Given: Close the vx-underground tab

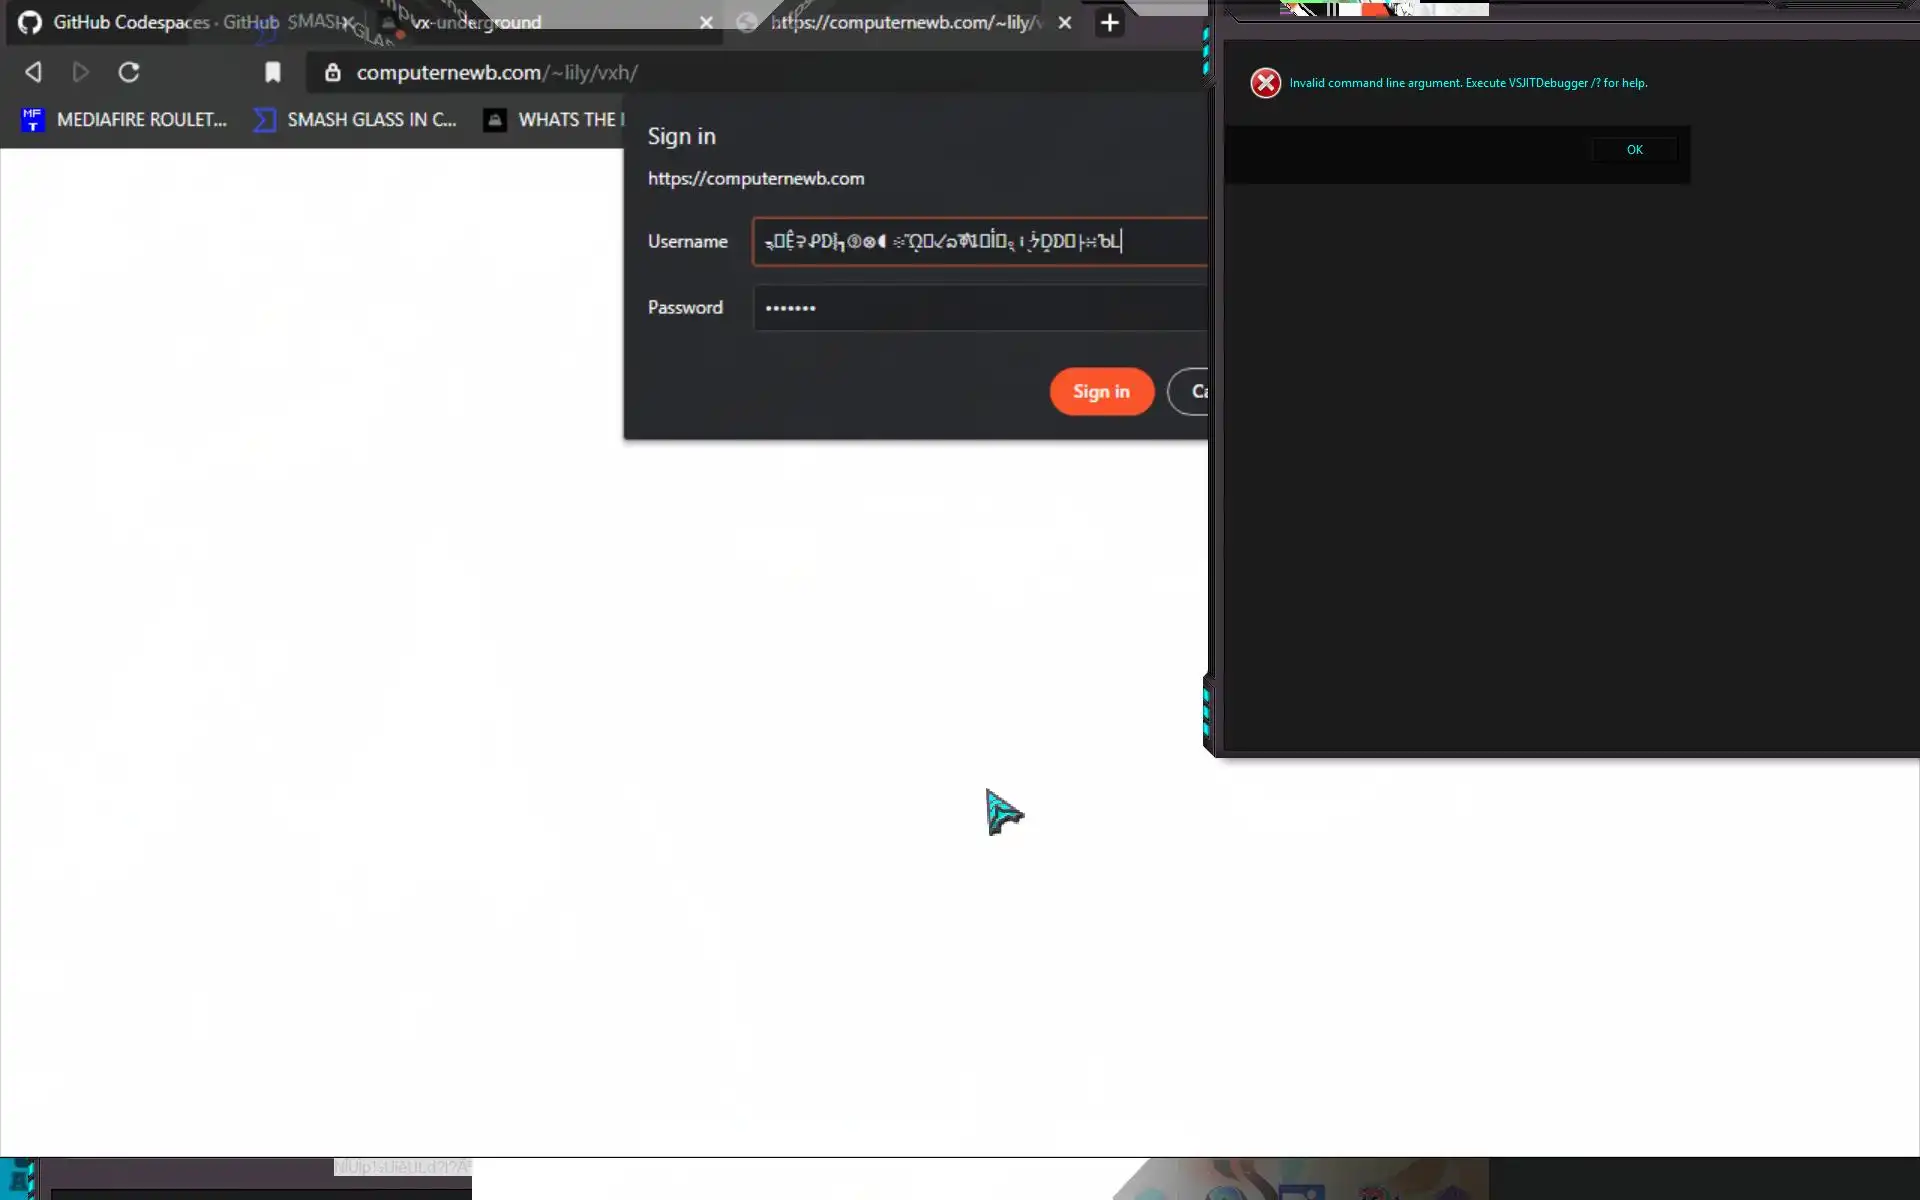Looking at the screenshot, I should [x=706, y=23].
